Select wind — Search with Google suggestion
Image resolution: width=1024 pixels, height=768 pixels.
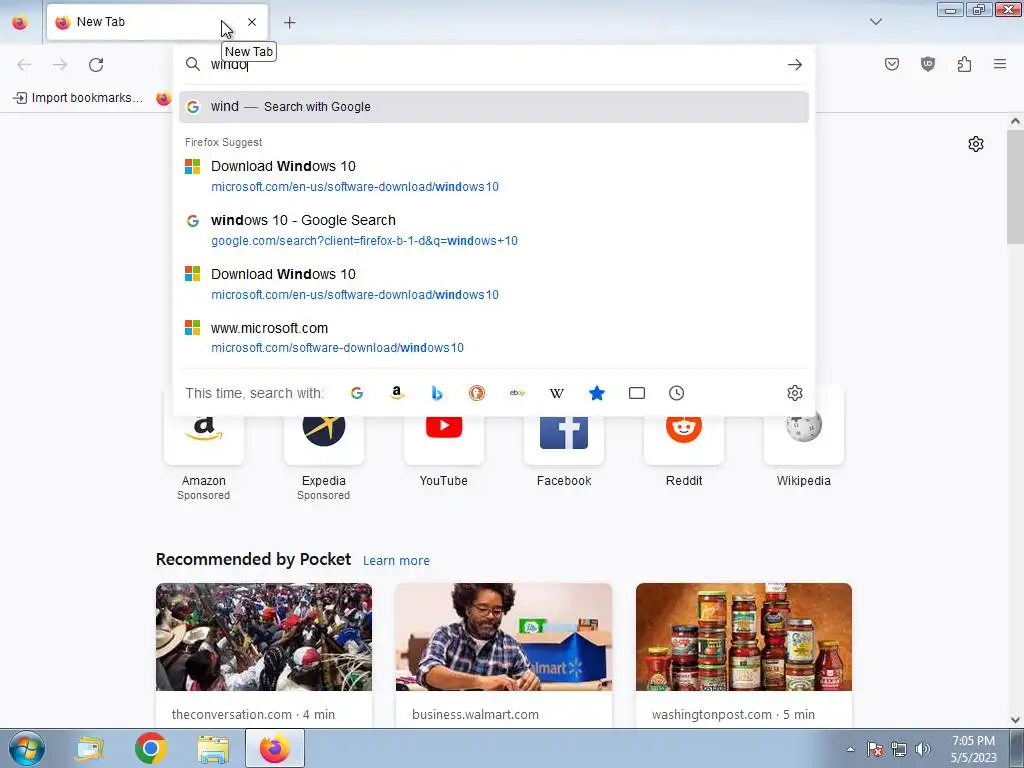pyautogui.click(x=494, y=106)
